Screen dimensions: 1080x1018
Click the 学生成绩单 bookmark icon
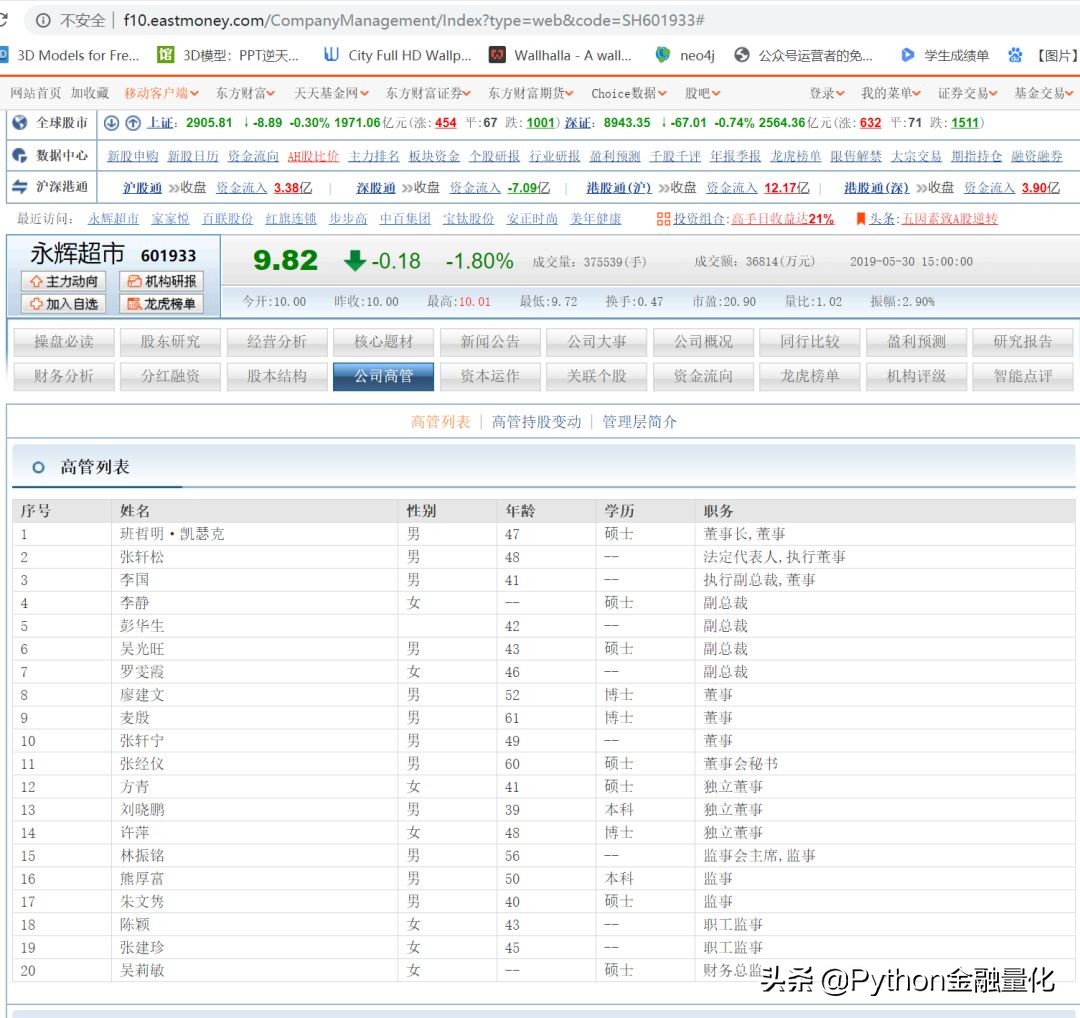(908, 55)
